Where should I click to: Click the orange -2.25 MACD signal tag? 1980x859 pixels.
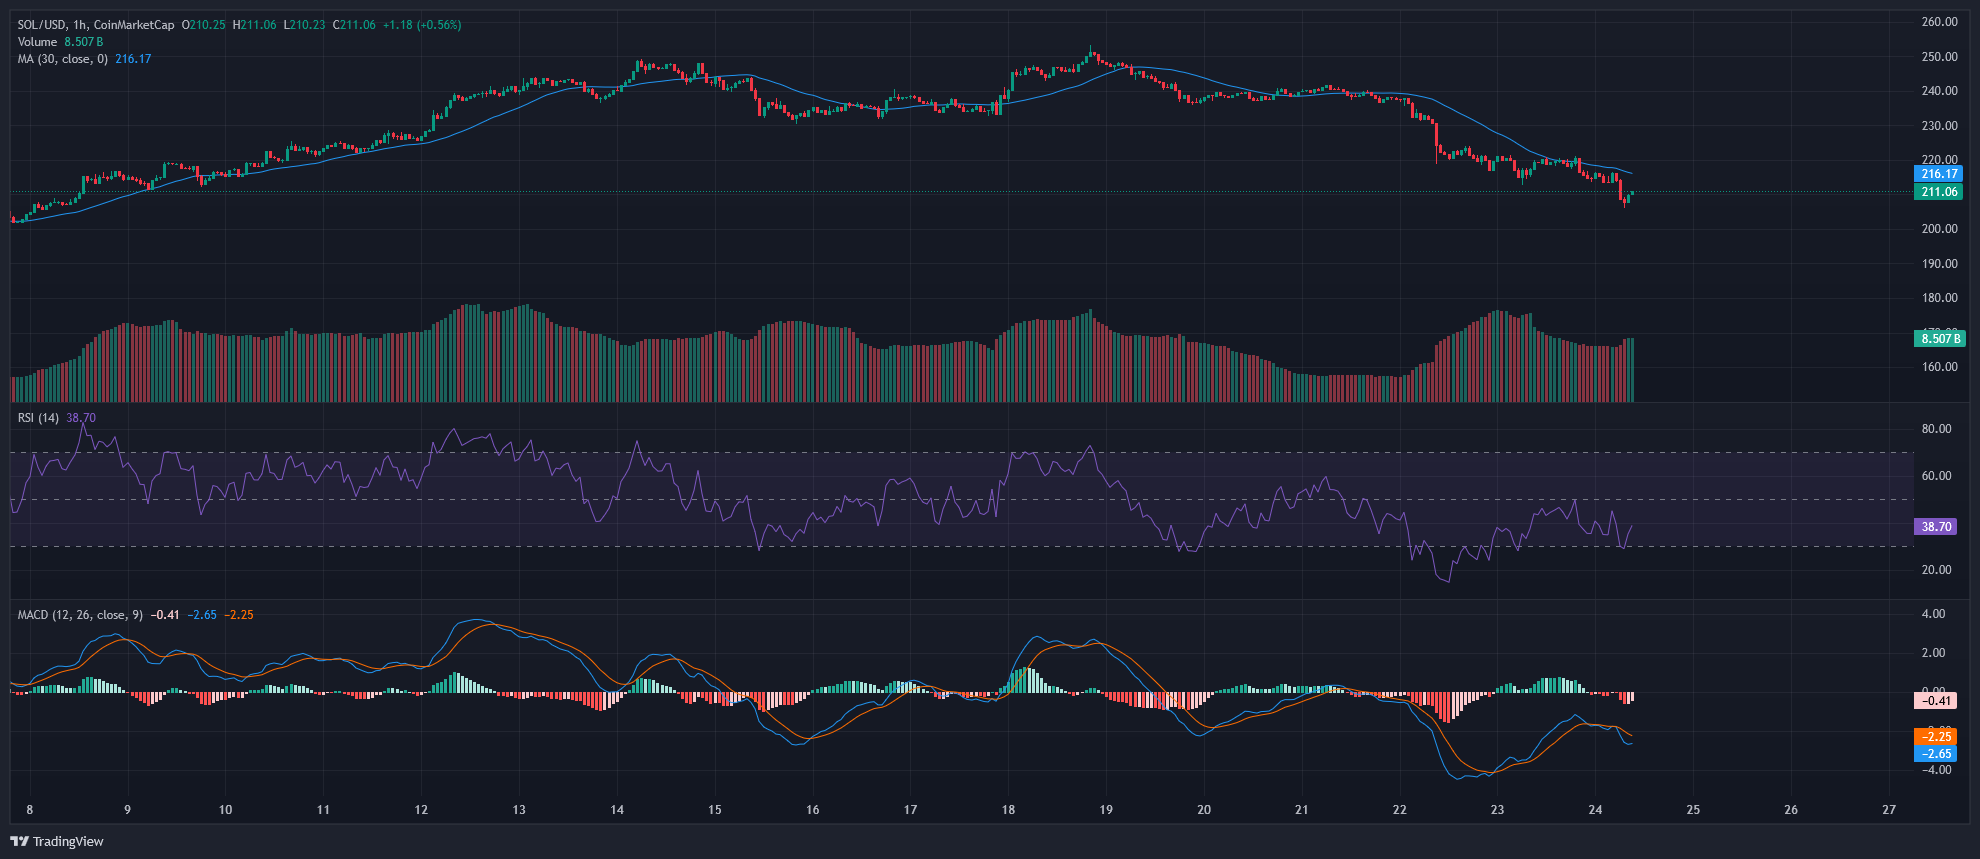pos(1936,737)
